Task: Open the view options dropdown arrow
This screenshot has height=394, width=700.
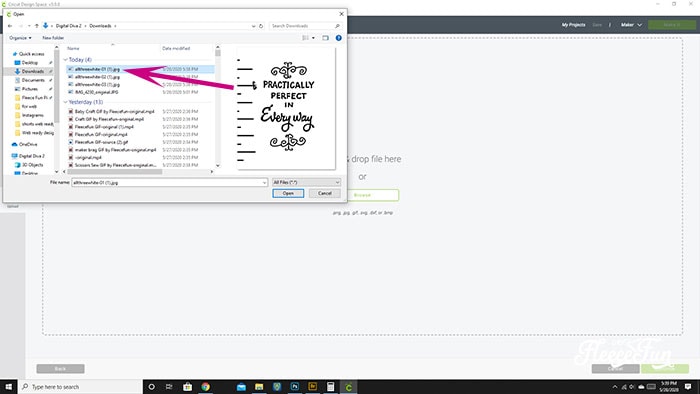Action: [313, 38]
